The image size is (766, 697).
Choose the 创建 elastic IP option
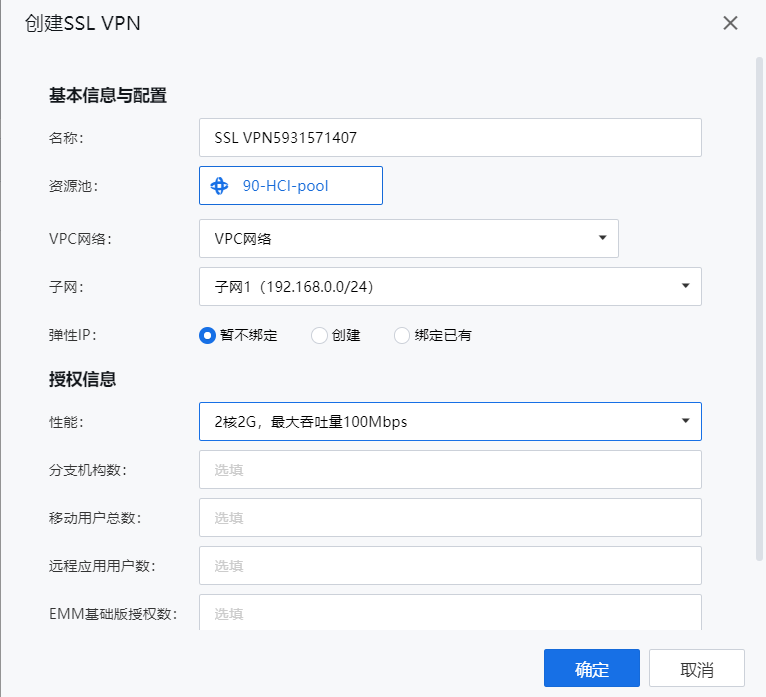319,336
